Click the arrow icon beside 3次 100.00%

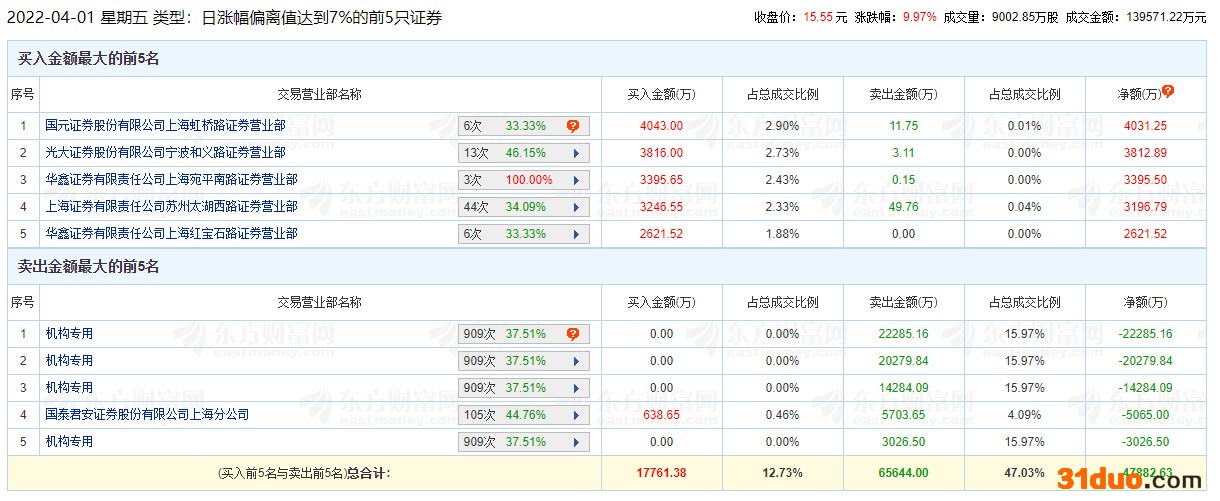pyautogui.click(x=576, y=180)
